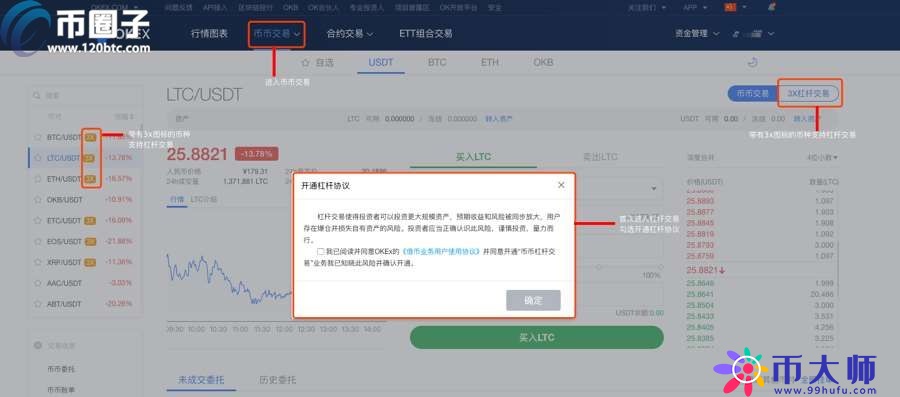The image size is (900, 397).
Task: Close the 开通杠杆协议 dialog
Action: pyautogui.click(x=561, y=185)
